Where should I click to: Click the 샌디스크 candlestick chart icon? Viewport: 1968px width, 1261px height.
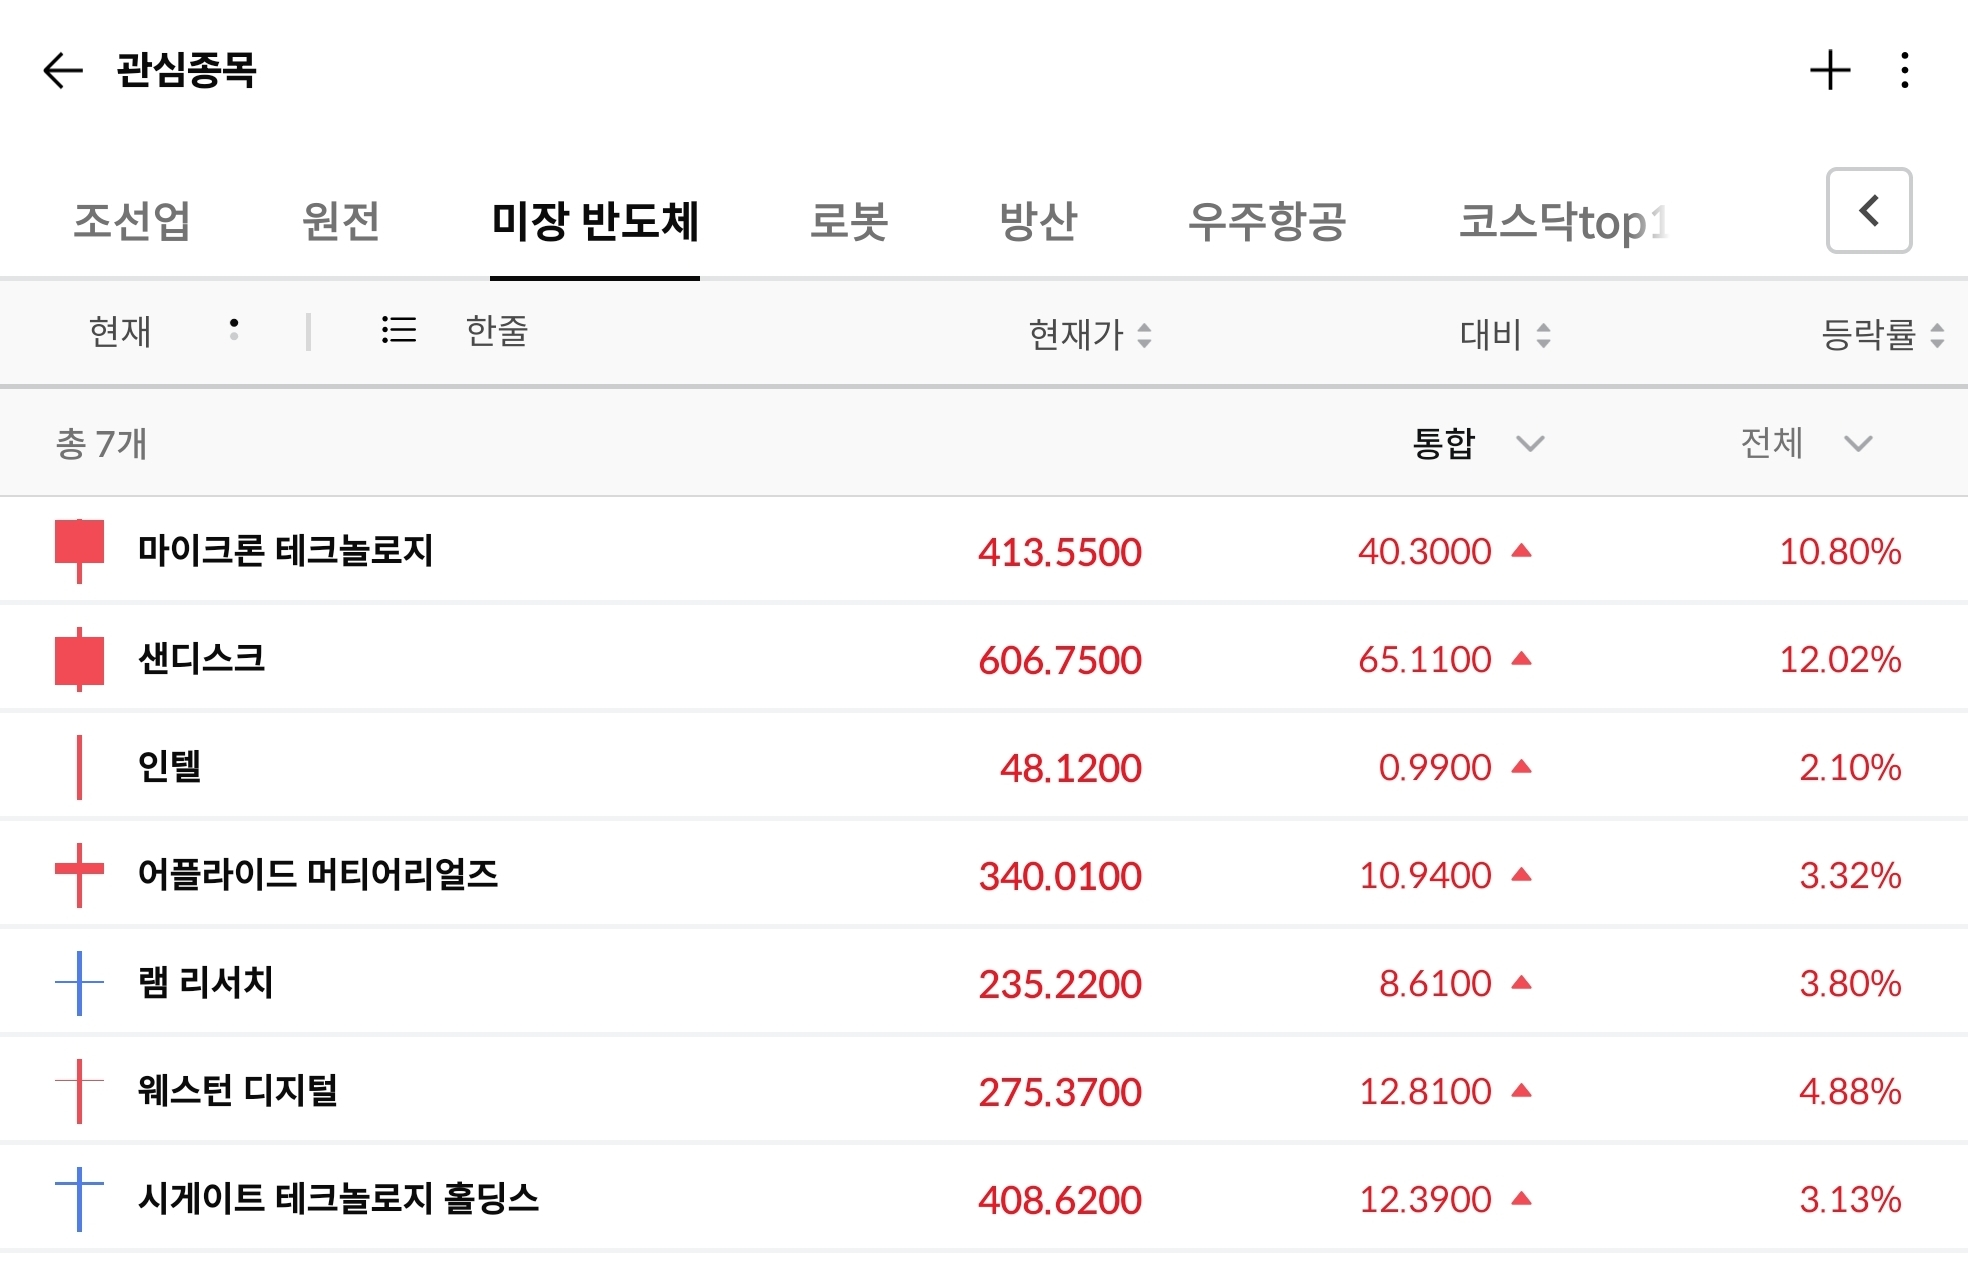click(79, 659)
